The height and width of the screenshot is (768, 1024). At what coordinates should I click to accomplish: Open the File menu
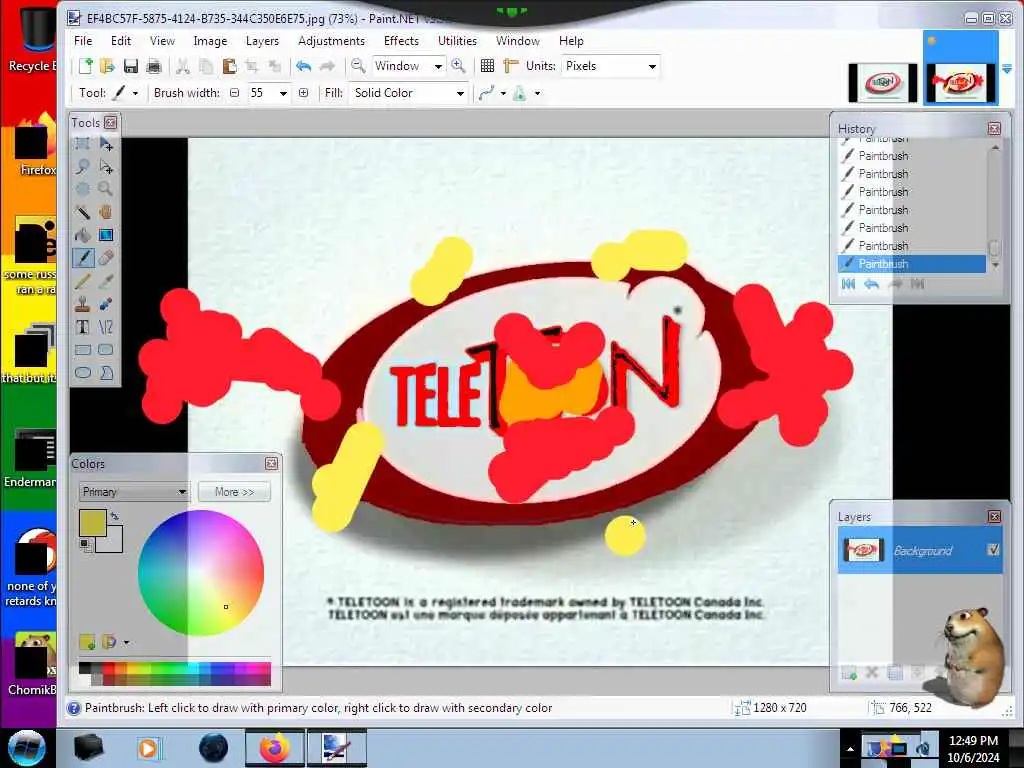83,40
